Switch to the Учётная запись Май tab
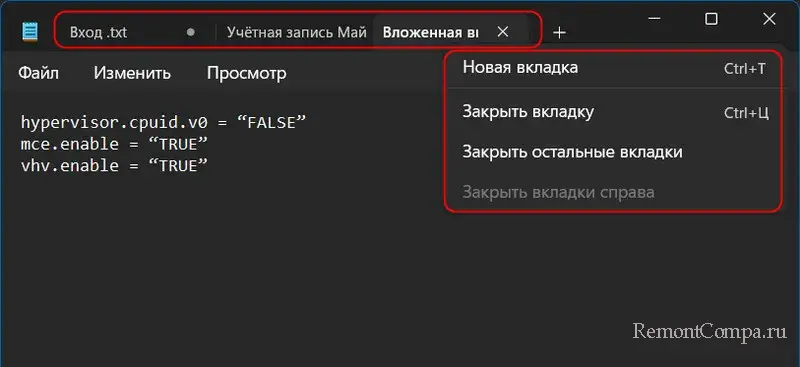The height and width of the screenshot is (367, 800). [295, 32]
